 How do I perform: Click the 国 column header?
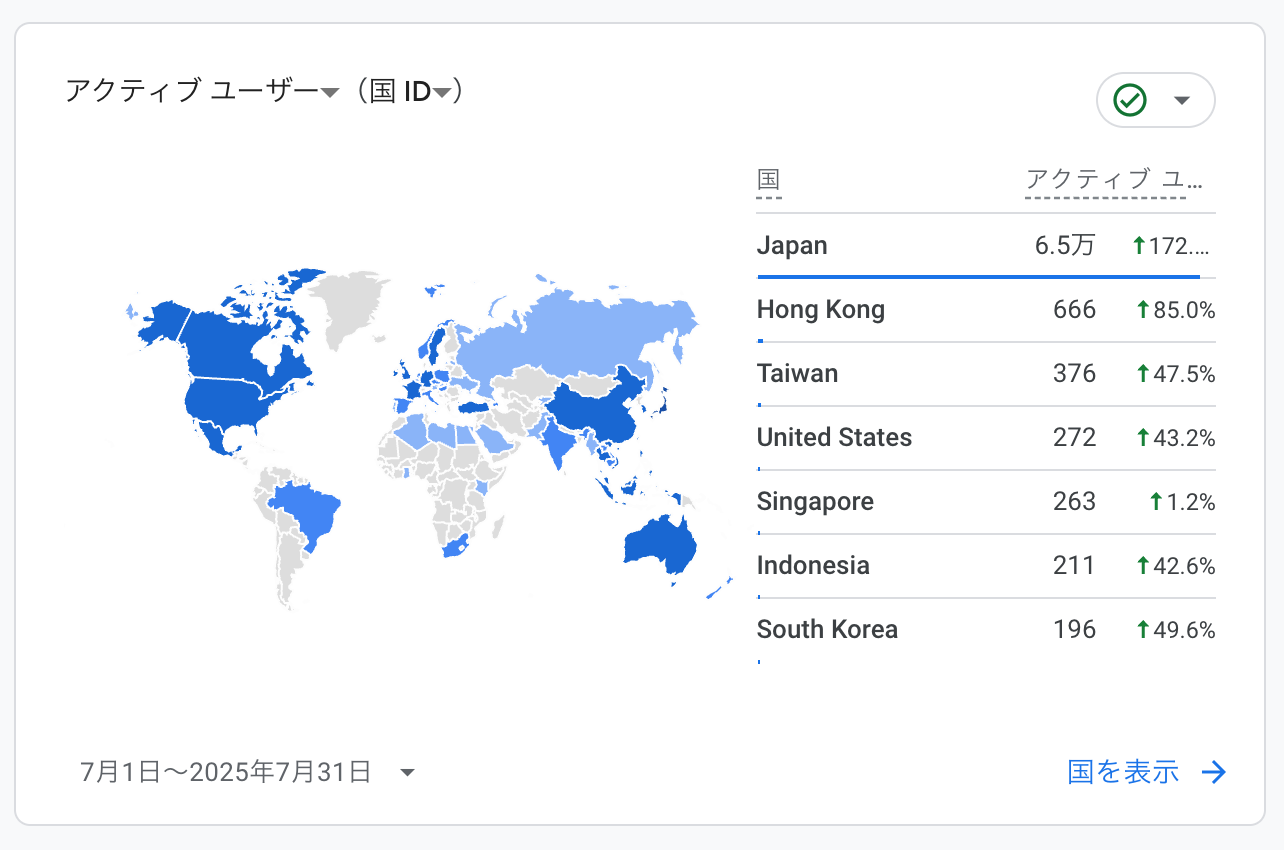[x=768, y=180]
